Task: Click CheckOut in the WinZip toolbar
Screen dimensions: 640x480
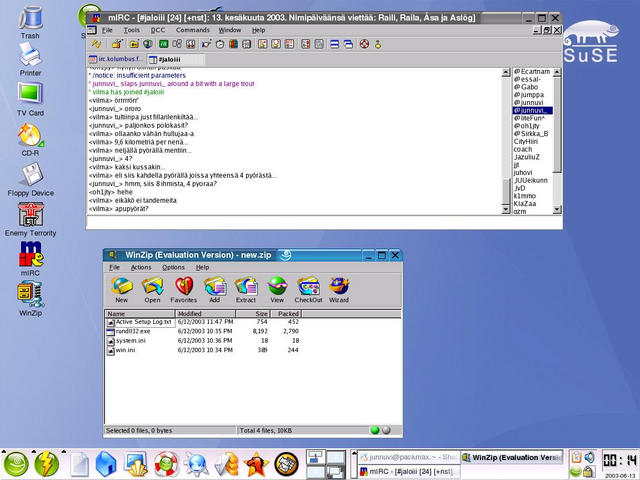Action: (x=308, y=289)
